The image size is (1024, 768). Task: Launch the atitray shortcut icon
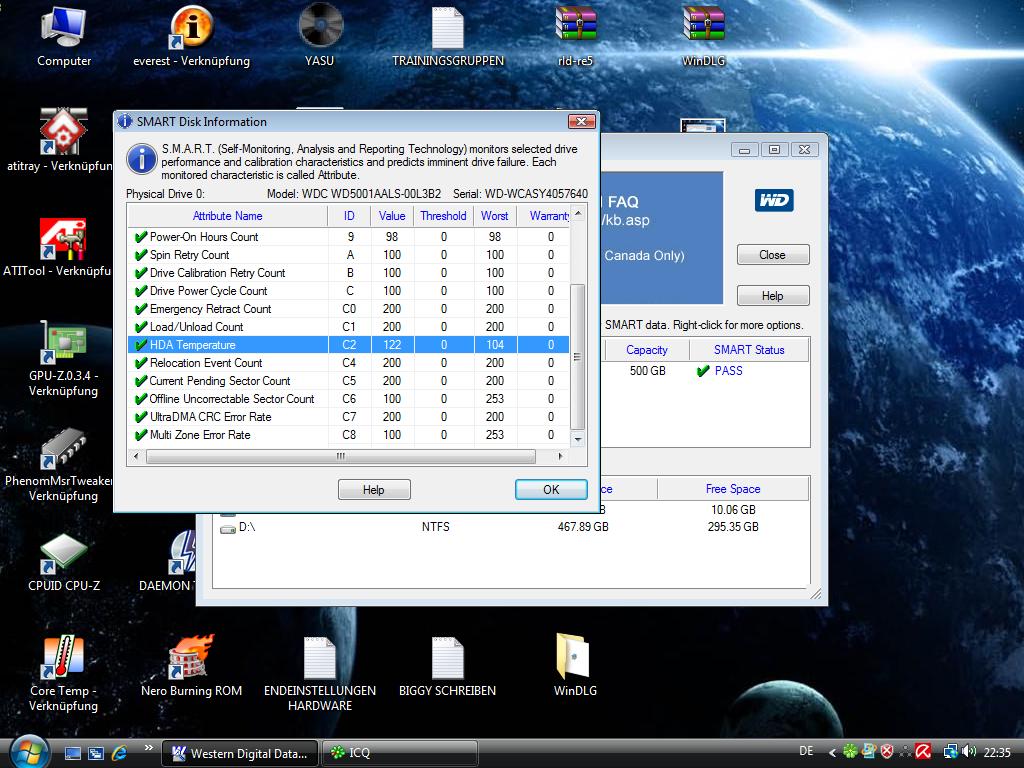point(63,131)
